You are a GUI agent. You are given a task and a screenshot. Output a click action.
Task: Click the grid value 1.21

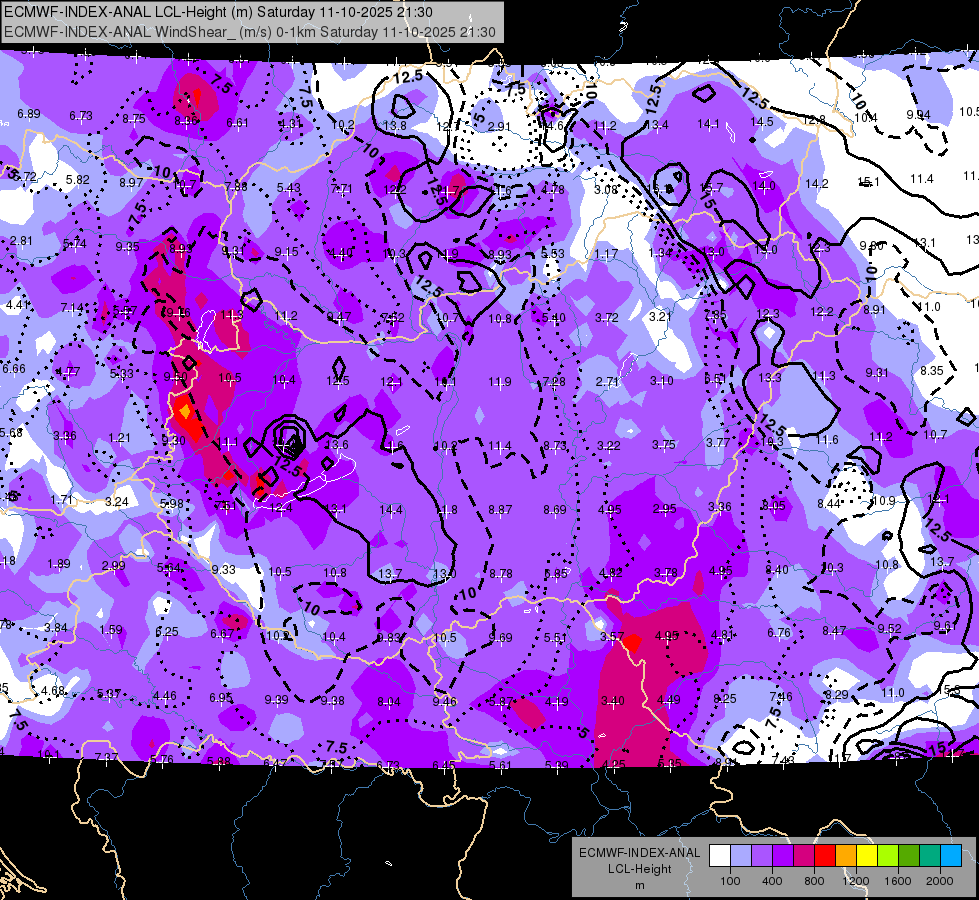click(x=119, y=437)
